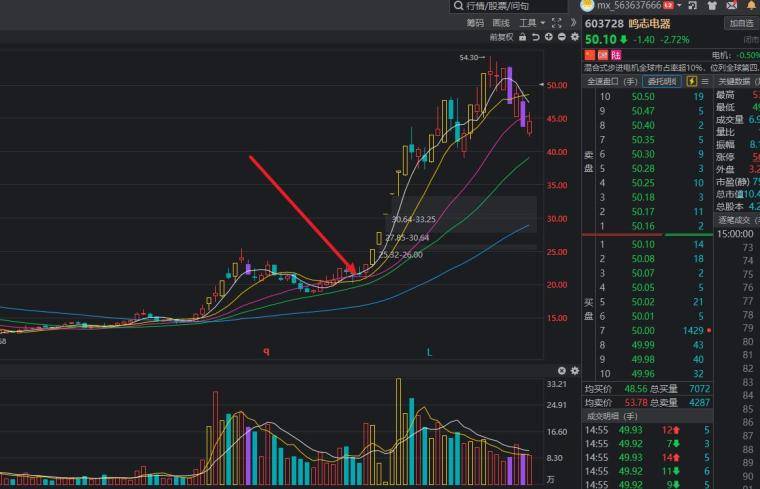The width and height of the screenshot is (760, 489).
Task: Open the T-shirt skin theme icon
Action: pos(712,5)
